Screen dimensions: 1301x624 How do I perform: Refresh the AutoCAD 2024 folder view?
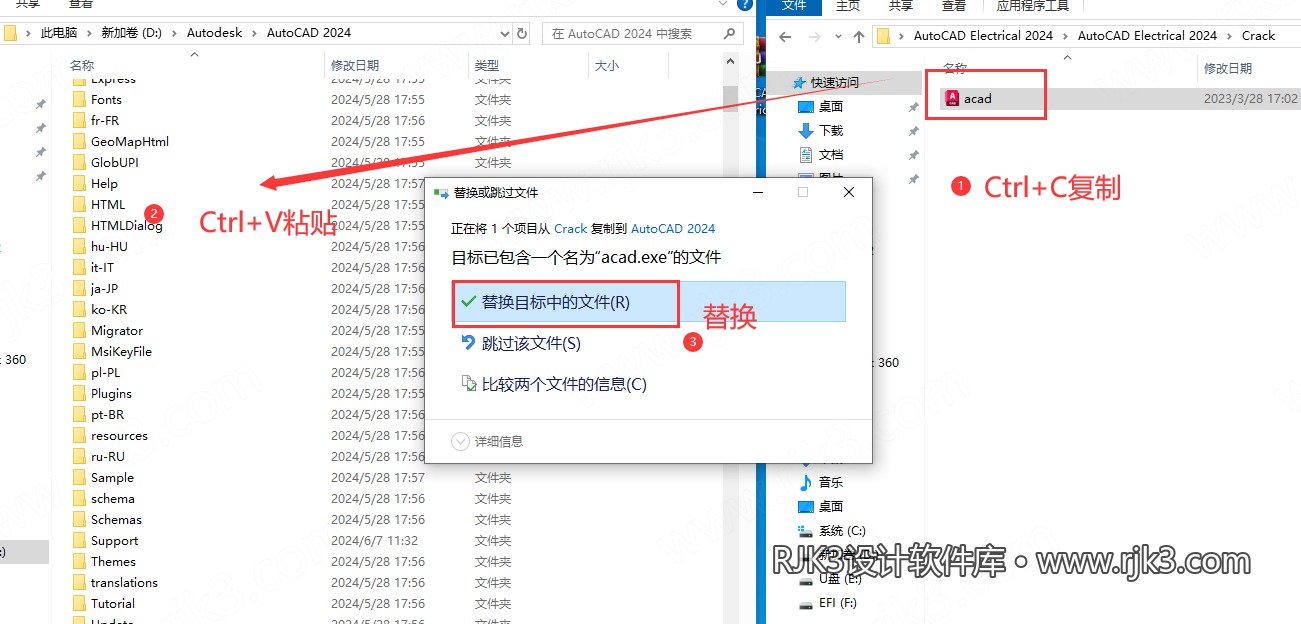524,33
